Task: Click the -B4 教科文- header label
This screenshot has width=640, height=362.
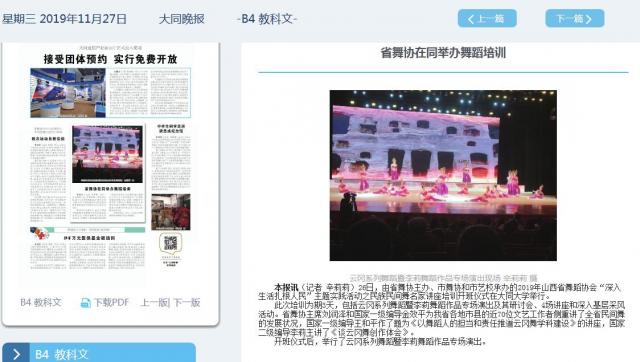Action: pyautogui.click(x=267, y=19)
